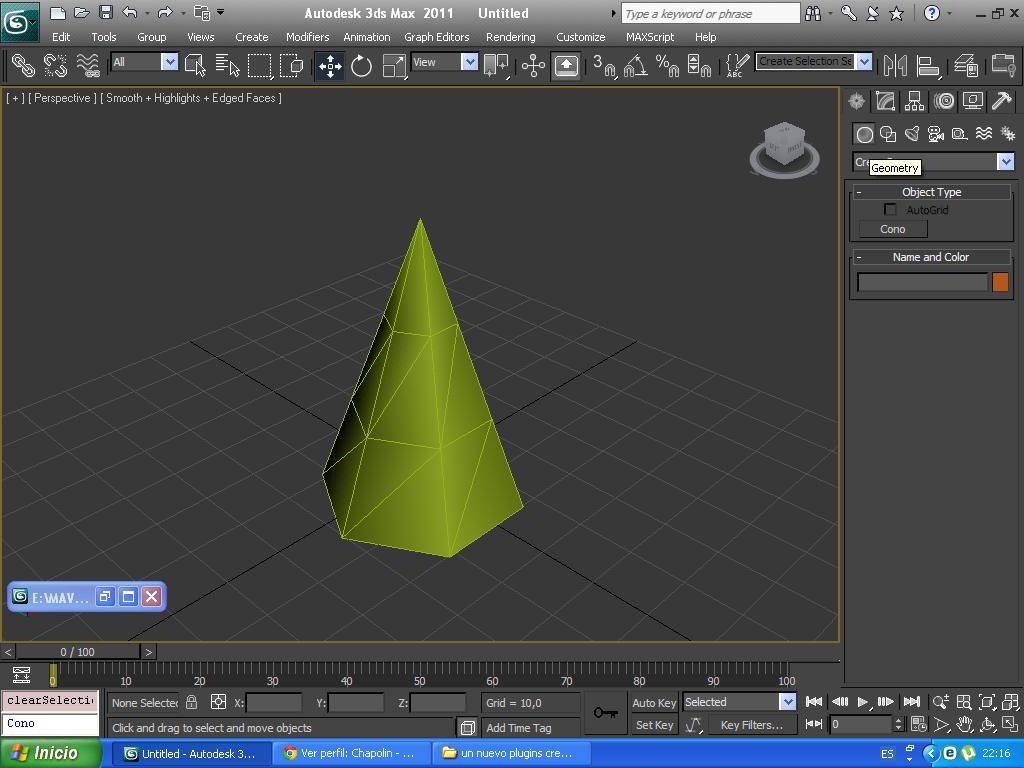The height and width of the screenshot is (768, 1024).
Task: Toggle the selection lock icon
Action: coord(191,702)
